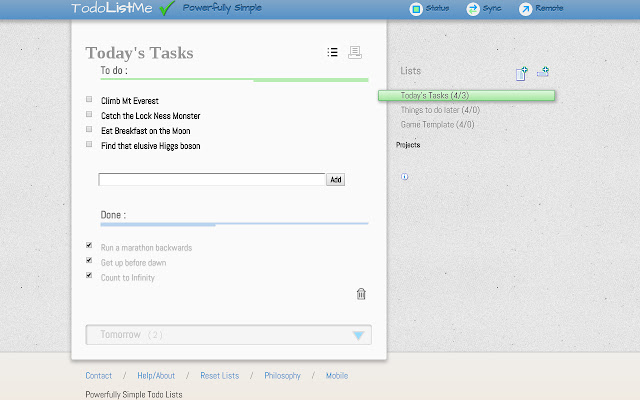This screenshot has width=640, height=400.
Task: Check off Climb Mt Everest
Action: 89,99
